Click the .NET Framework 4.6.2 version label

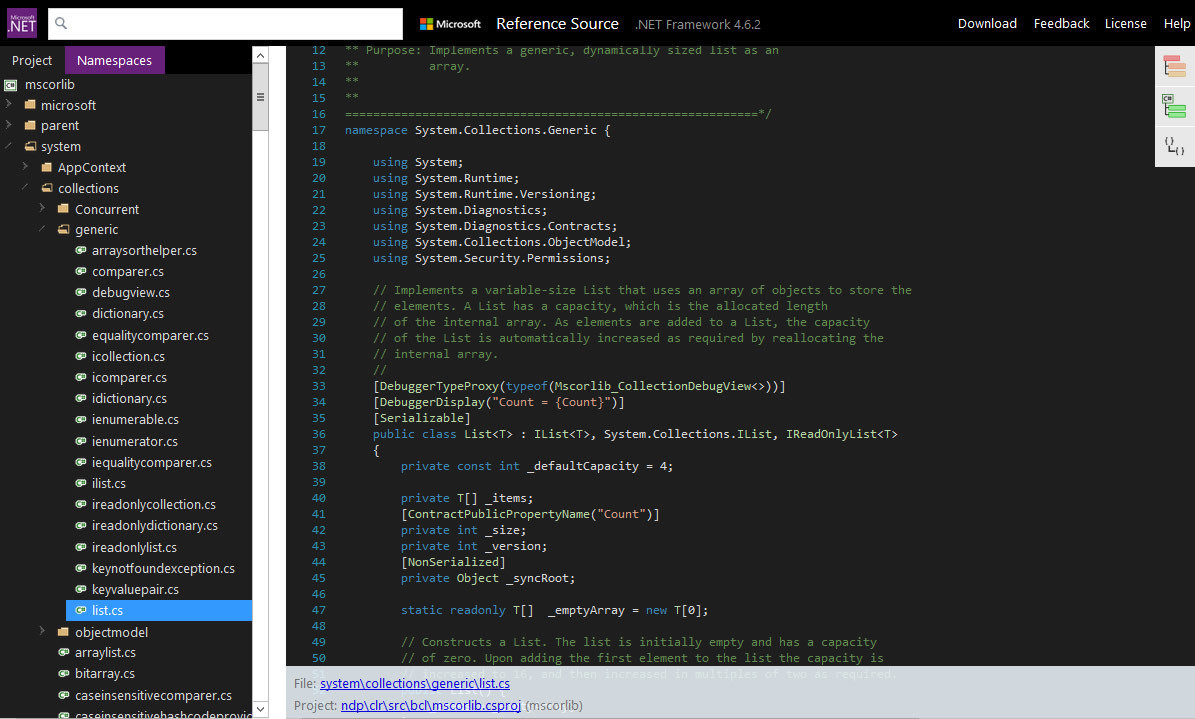click(697, 24)
